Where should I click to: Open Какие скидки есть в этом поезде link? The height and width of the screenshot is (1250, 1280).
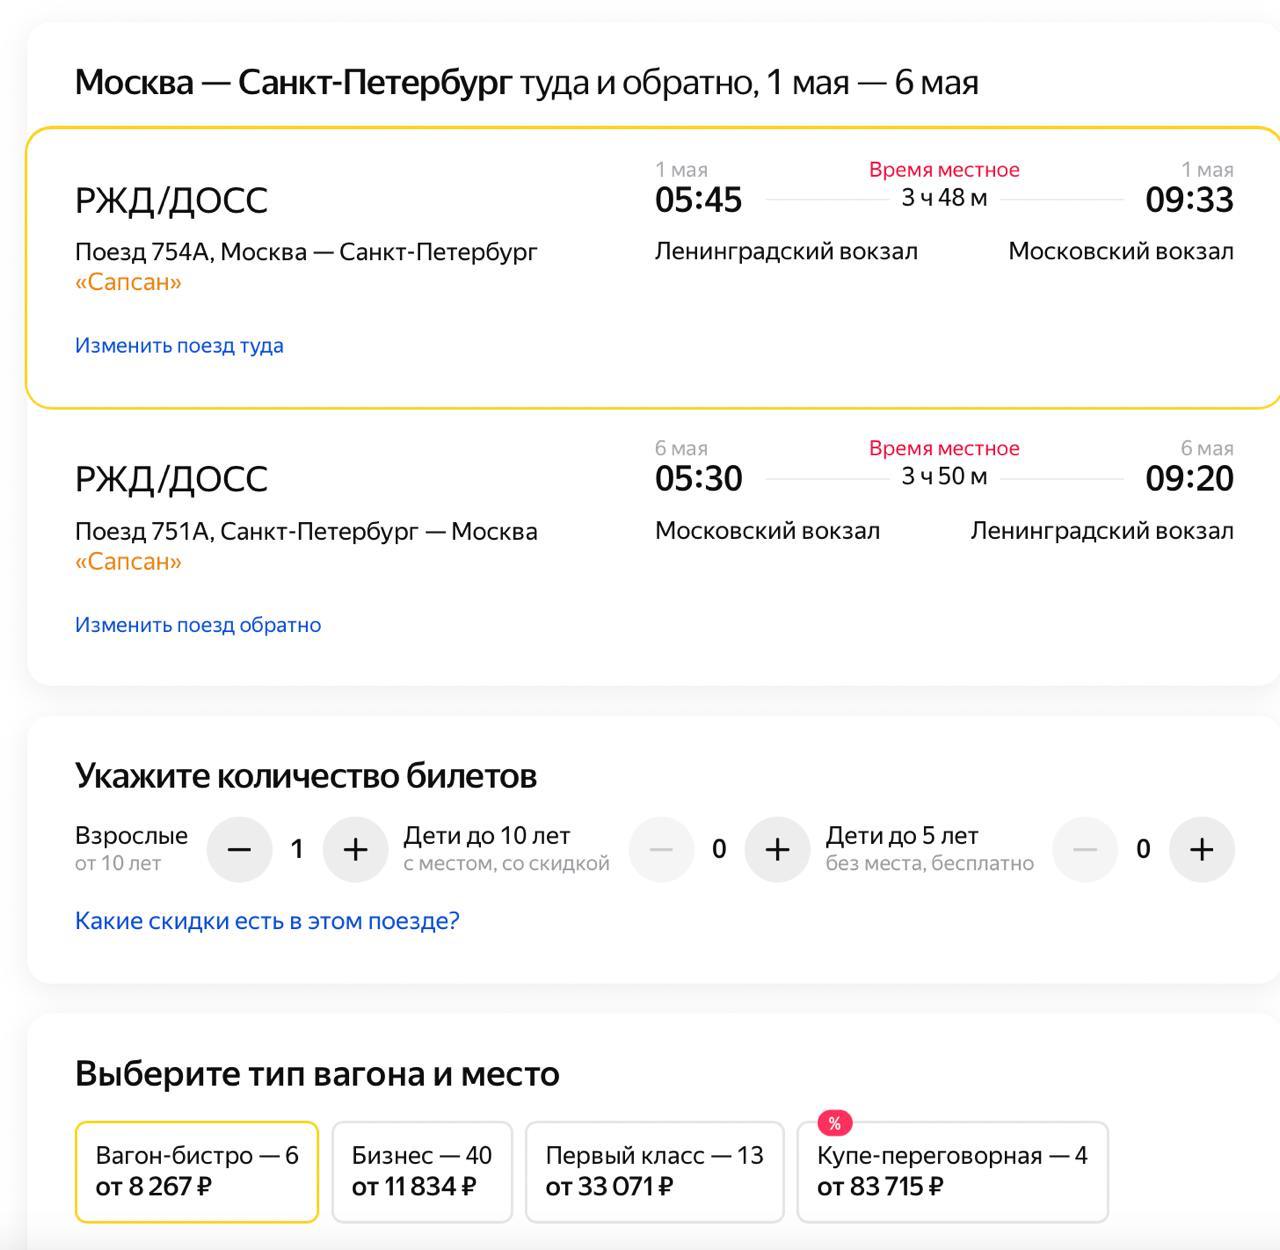(x=267, y=920)
